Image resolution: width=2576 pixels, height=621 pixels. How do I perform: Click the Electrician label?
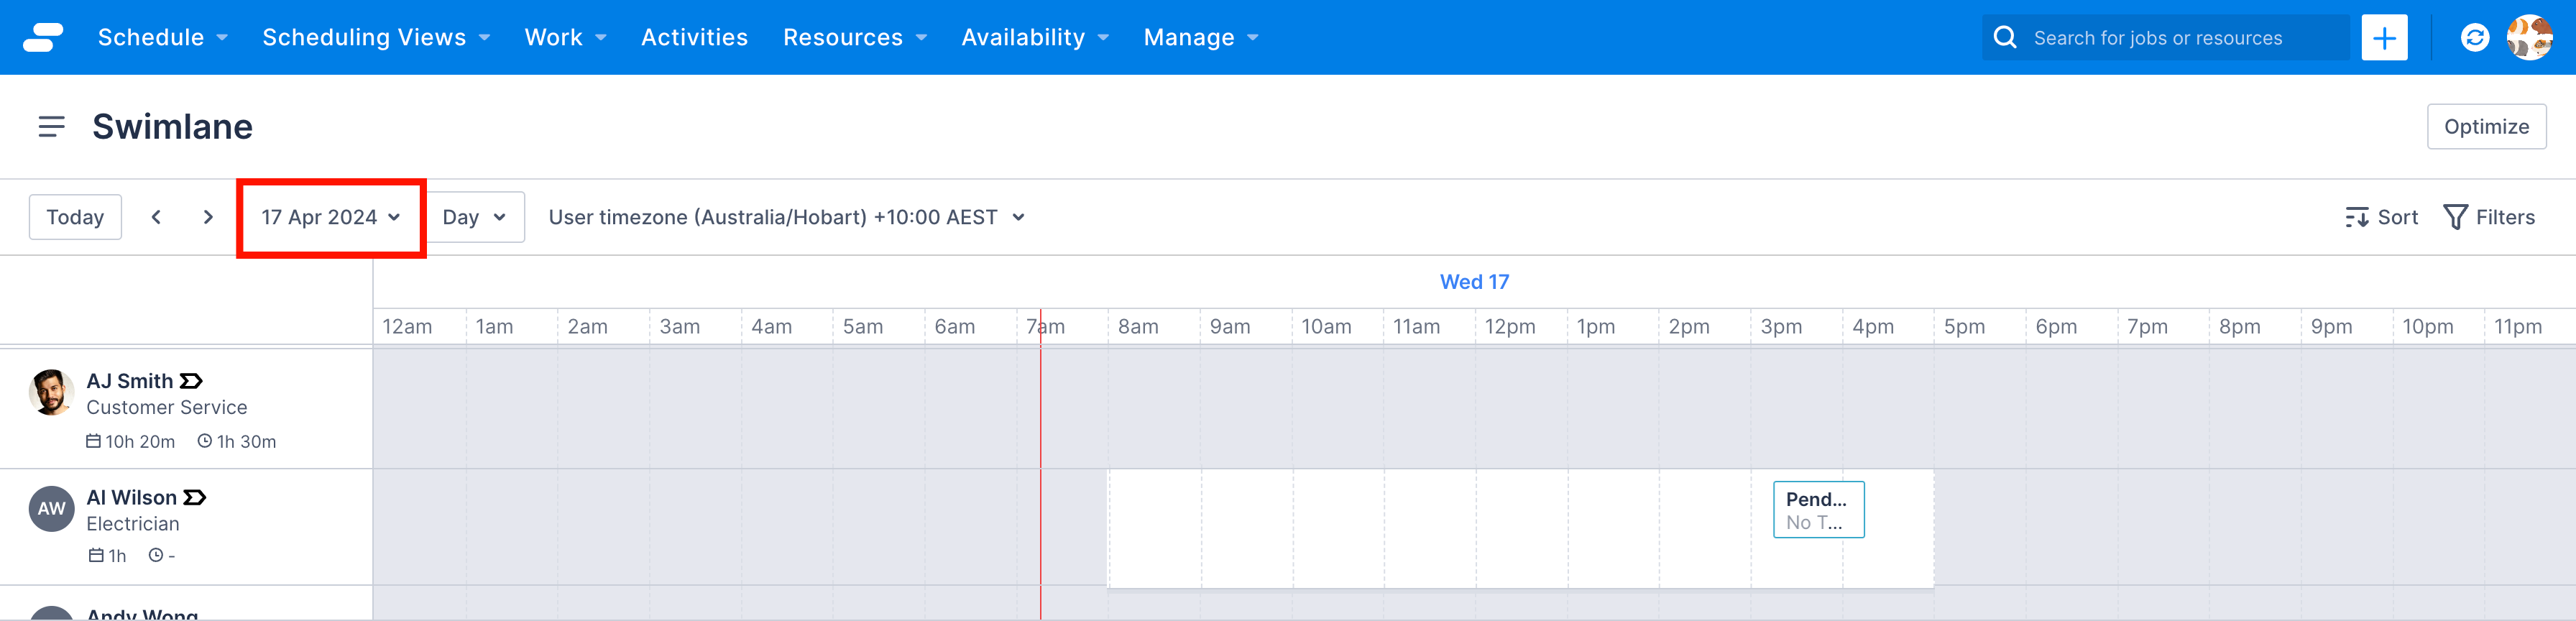click(x=133, y=524)
